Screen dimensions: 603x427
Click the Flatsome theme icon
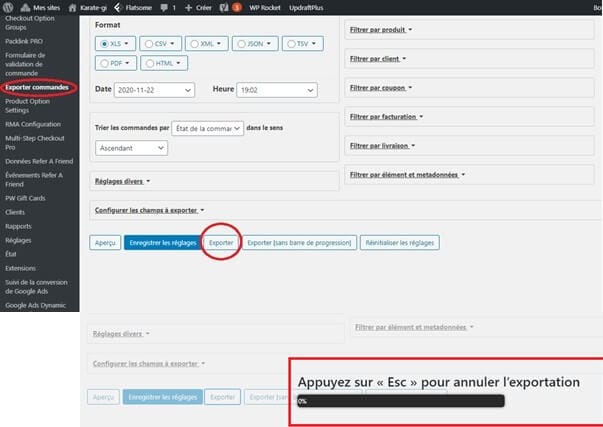pos(117,7)
